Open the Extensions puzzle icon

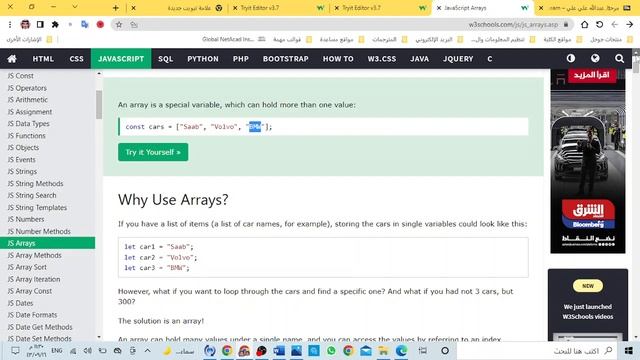coord(55,24)
